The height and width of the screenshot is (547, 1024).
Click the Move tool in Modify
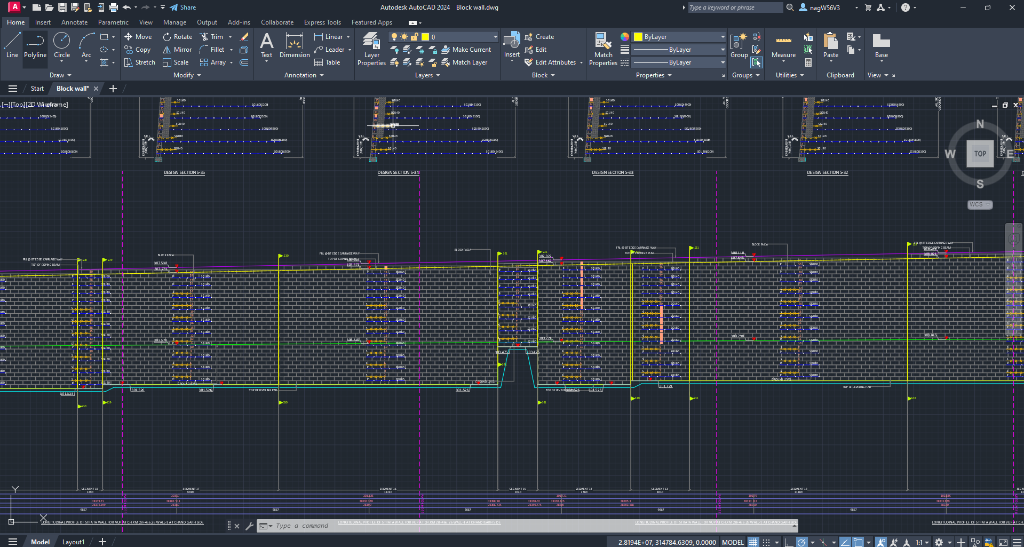(138, 37)
